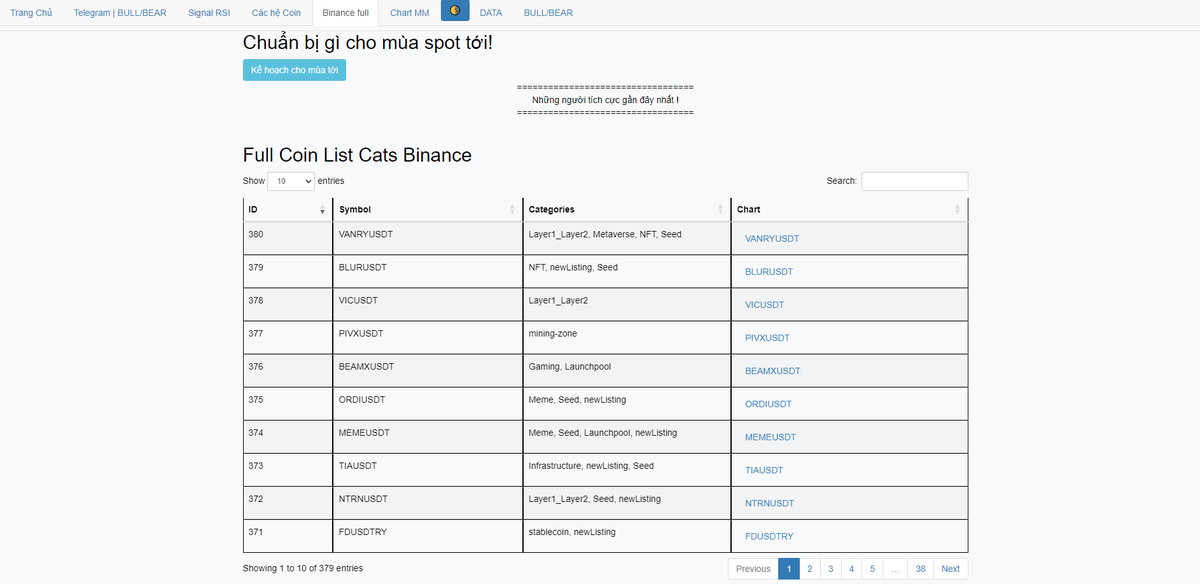Click the Chart column header text
Viewport: 1200px width, 584px height.
point(749,210)
